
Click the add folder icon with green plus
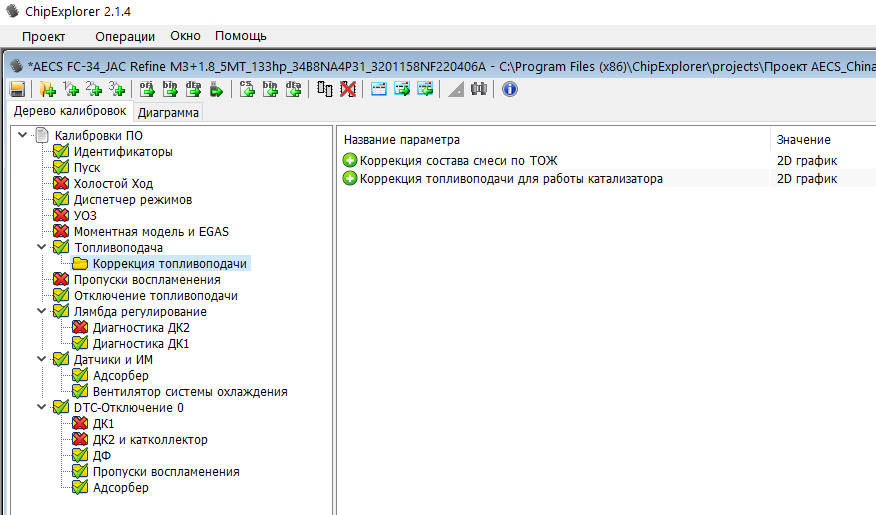pos(46,89)
